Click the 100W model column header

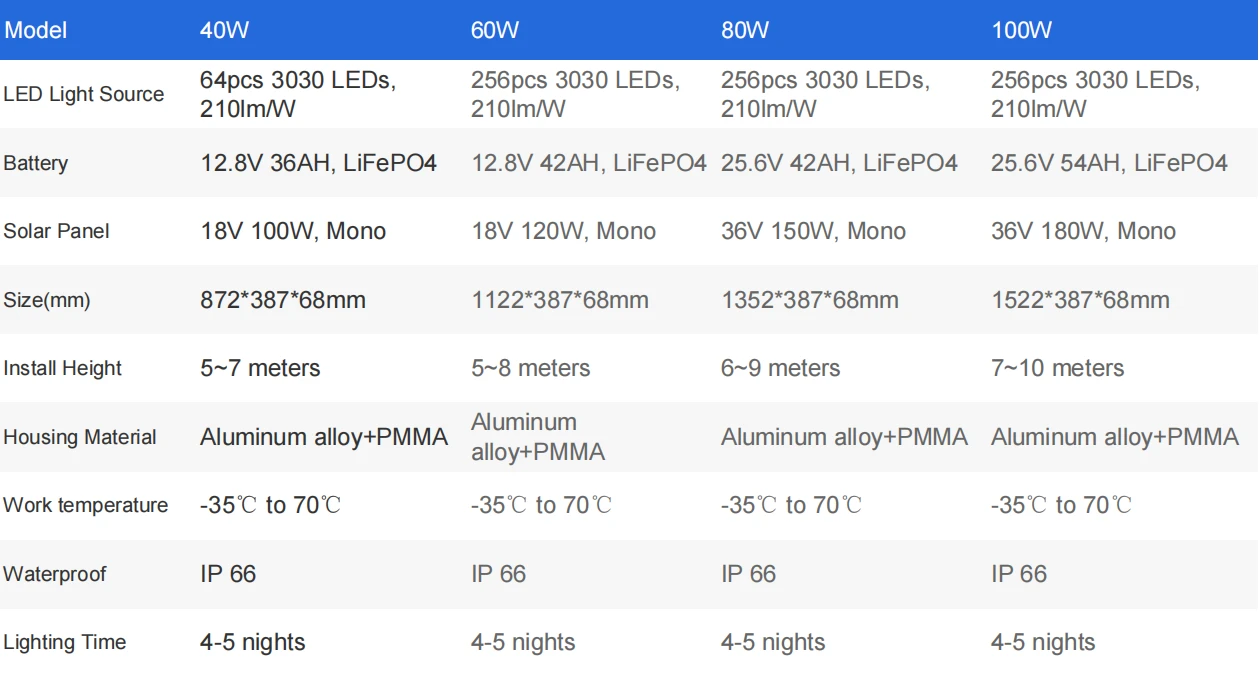click(x=1021, y=30)
